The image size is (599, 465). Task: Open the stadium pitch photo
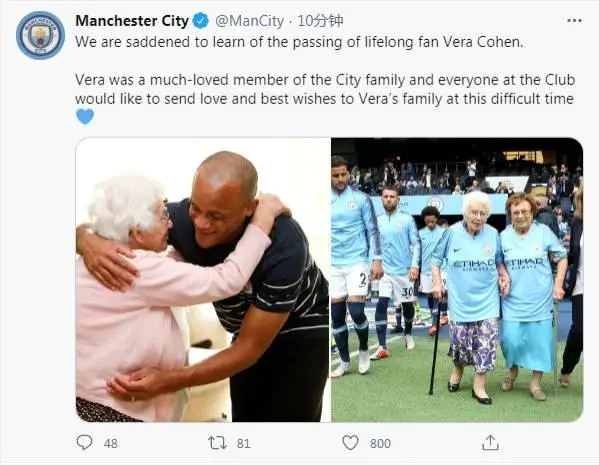457,280
